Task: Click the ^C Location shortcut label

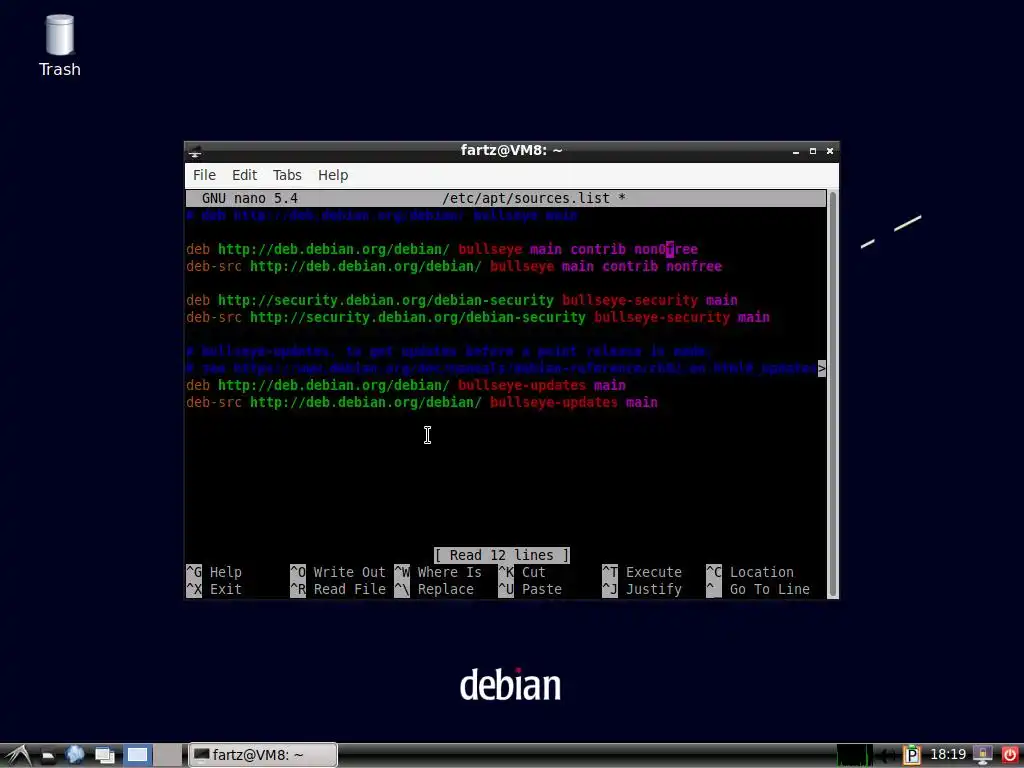Action: [x=750, y=572]
